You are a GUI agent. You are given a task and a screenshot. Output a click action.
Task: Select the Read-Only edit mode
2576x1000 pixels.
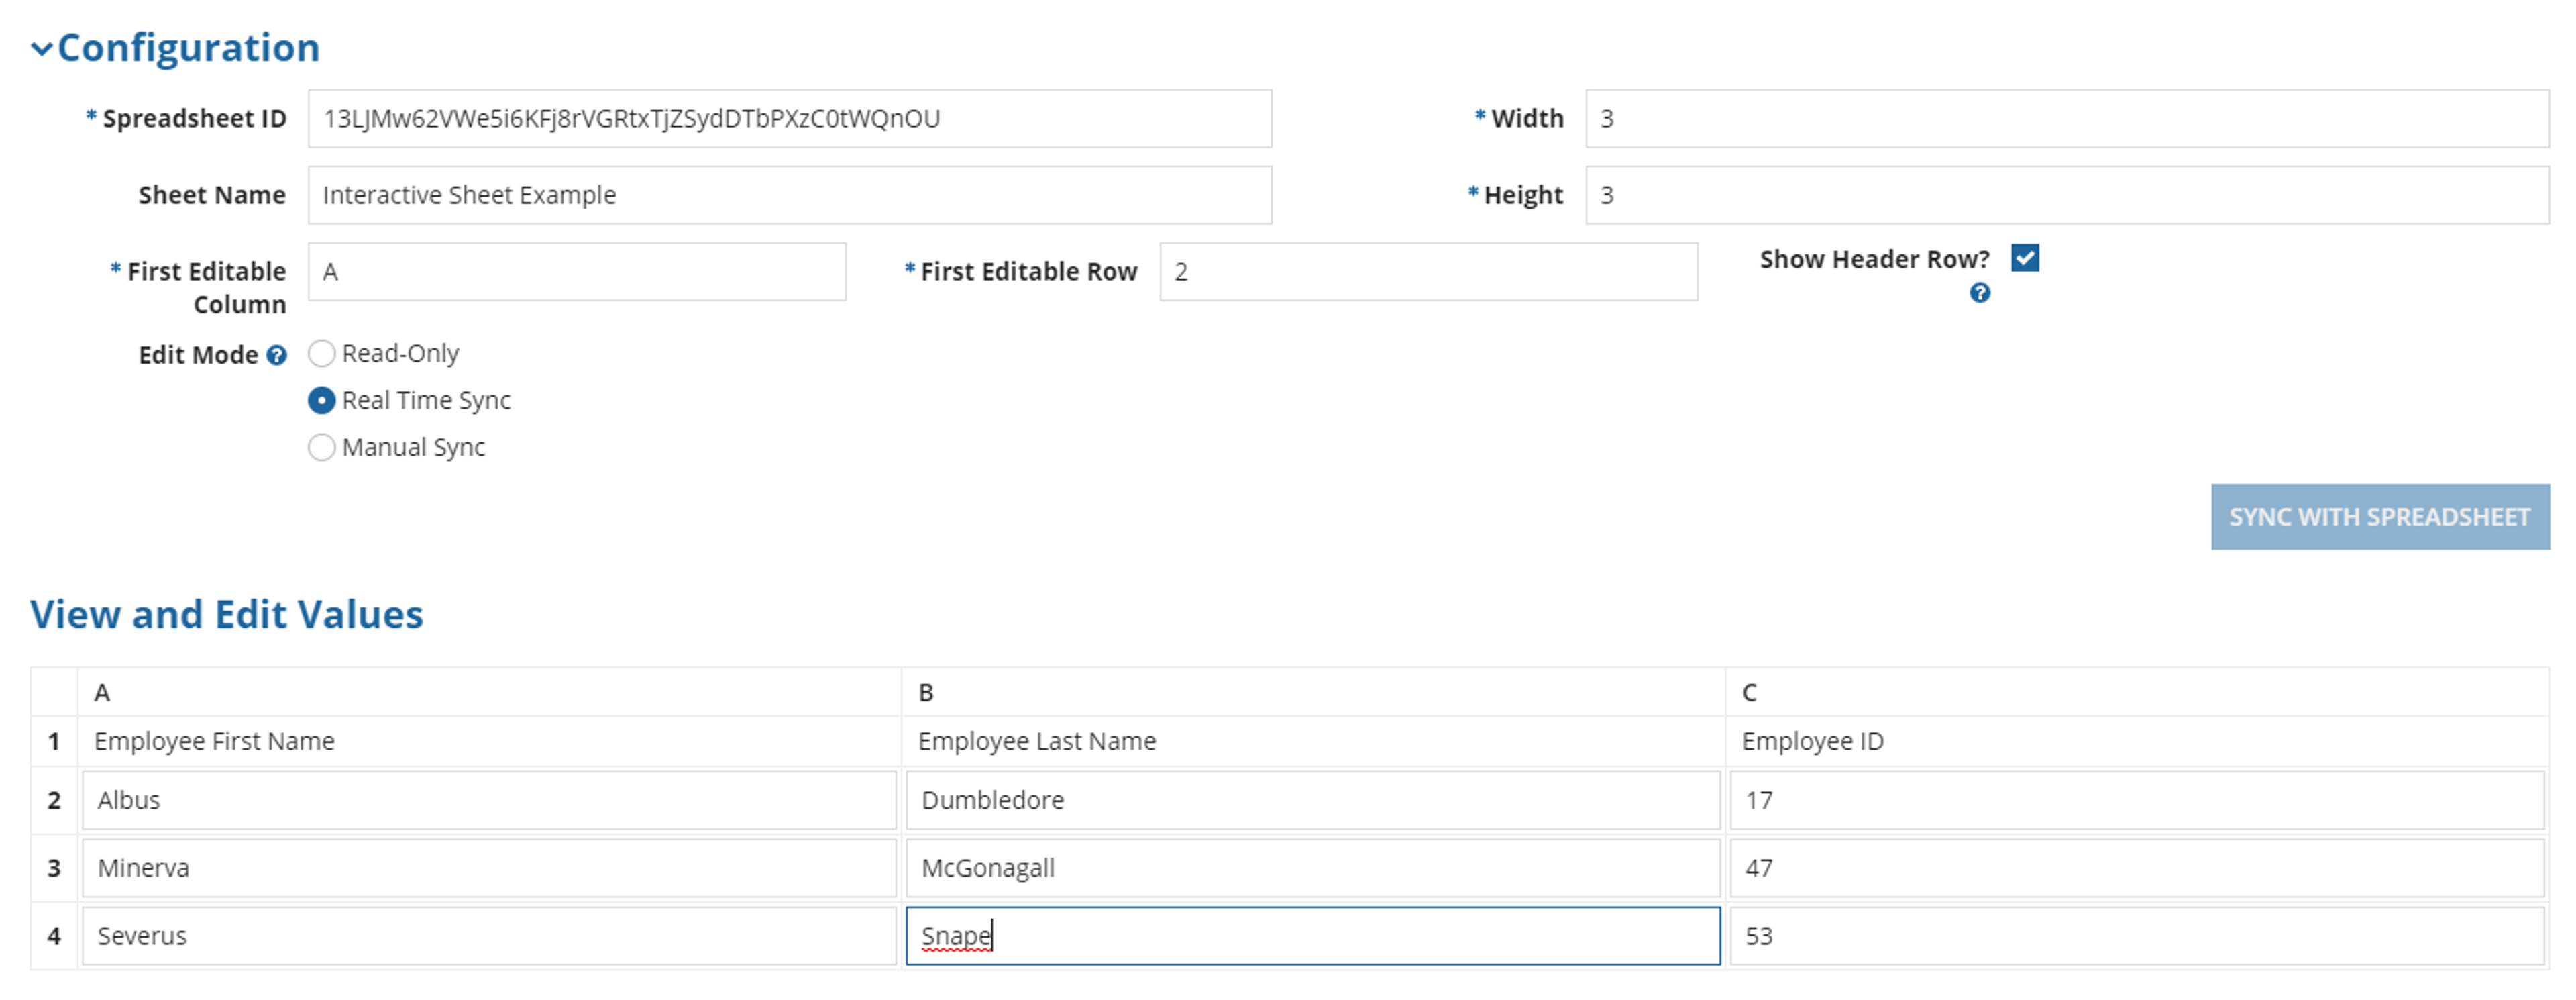click(321, 353)
